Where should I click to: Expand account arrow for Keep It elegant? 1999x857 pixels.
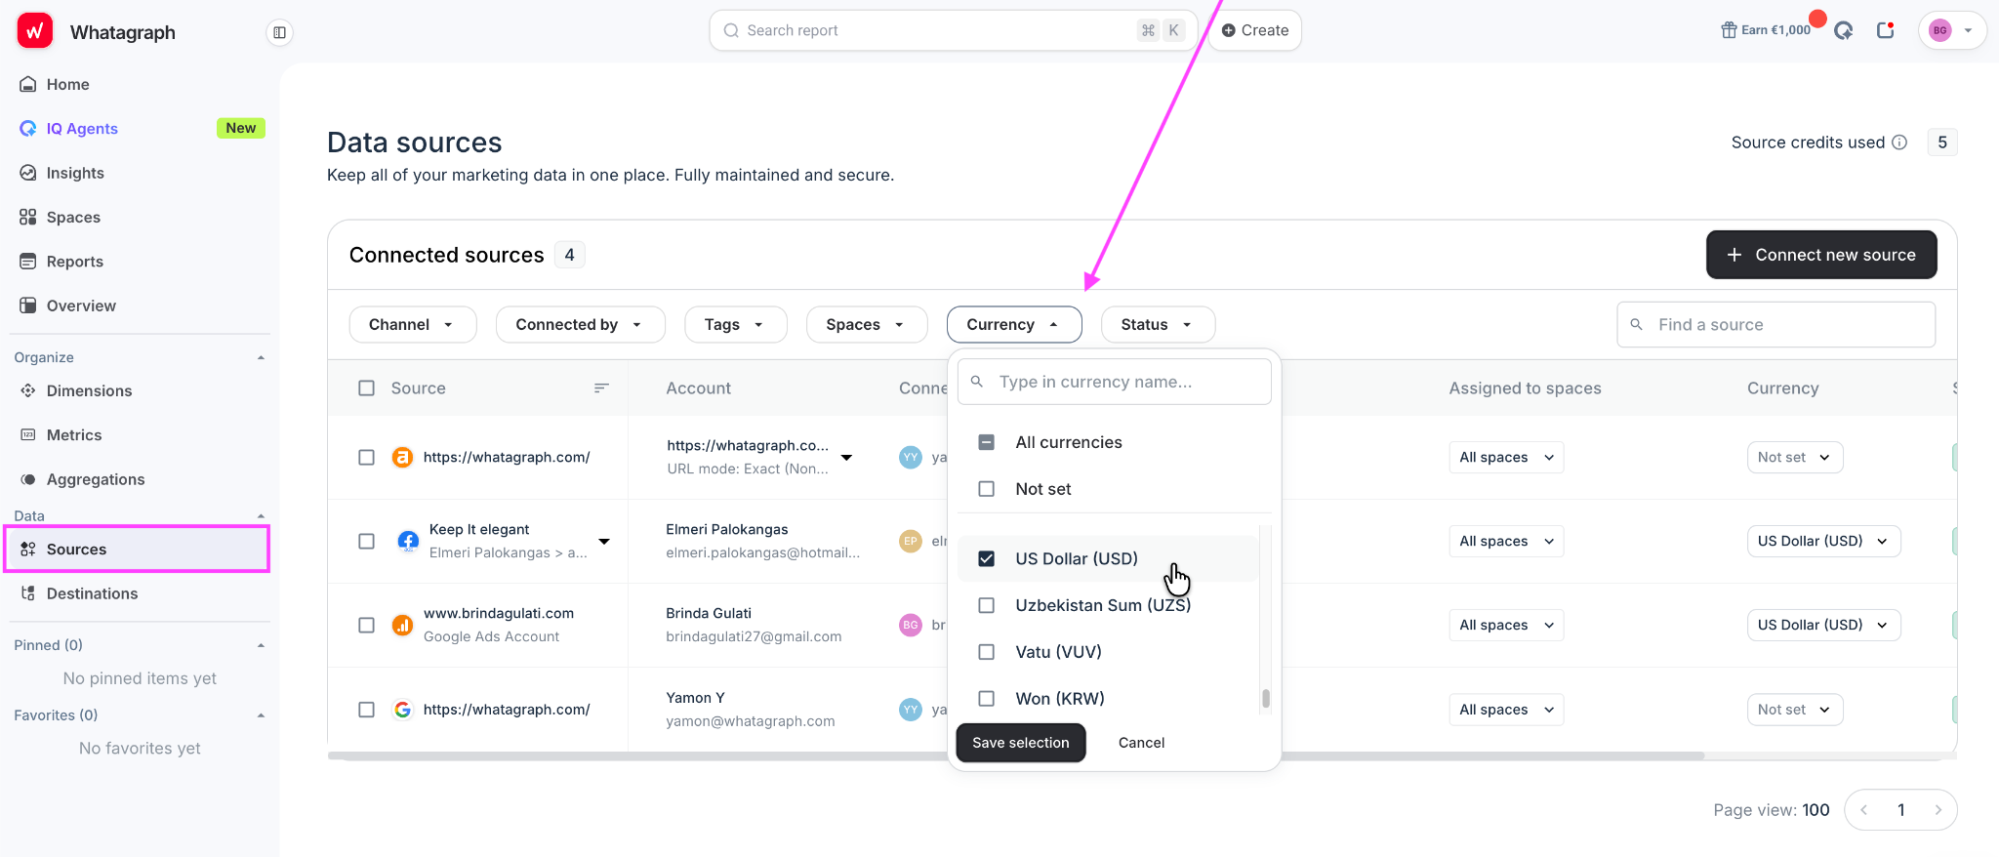[x=604, y=541]
